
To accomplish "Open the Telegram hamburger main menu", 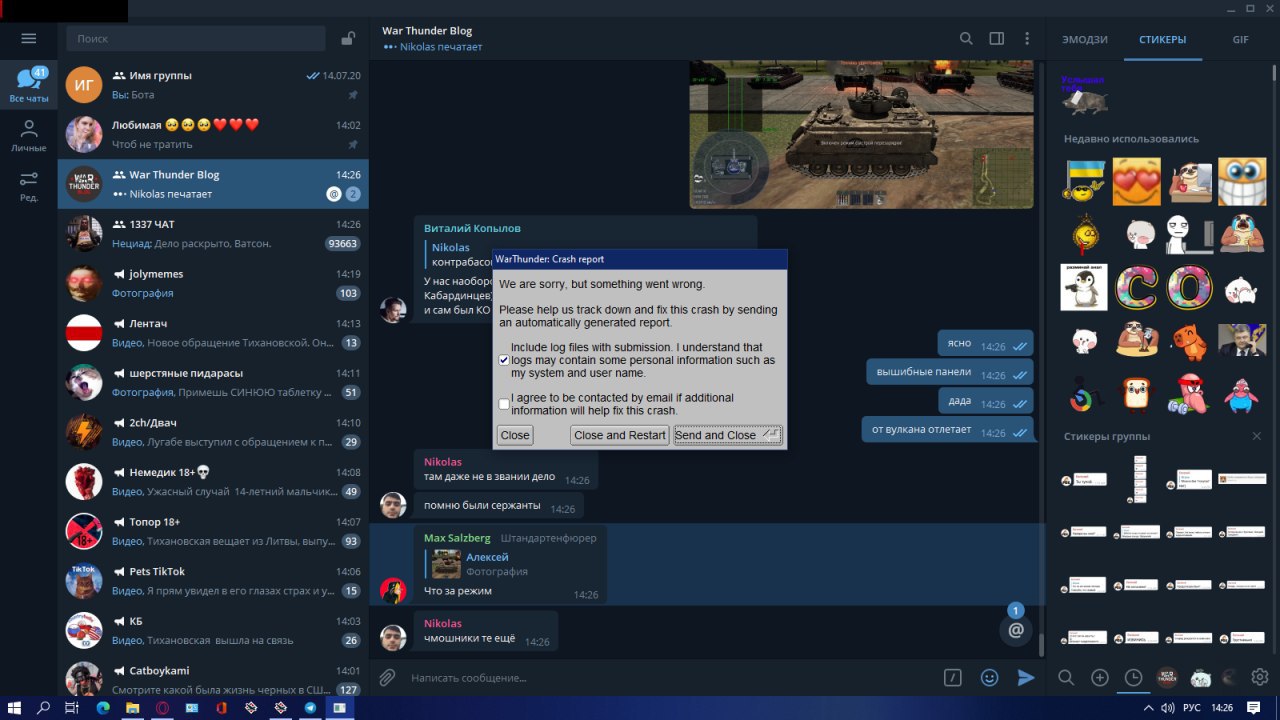I will click(x=28, y=38).
